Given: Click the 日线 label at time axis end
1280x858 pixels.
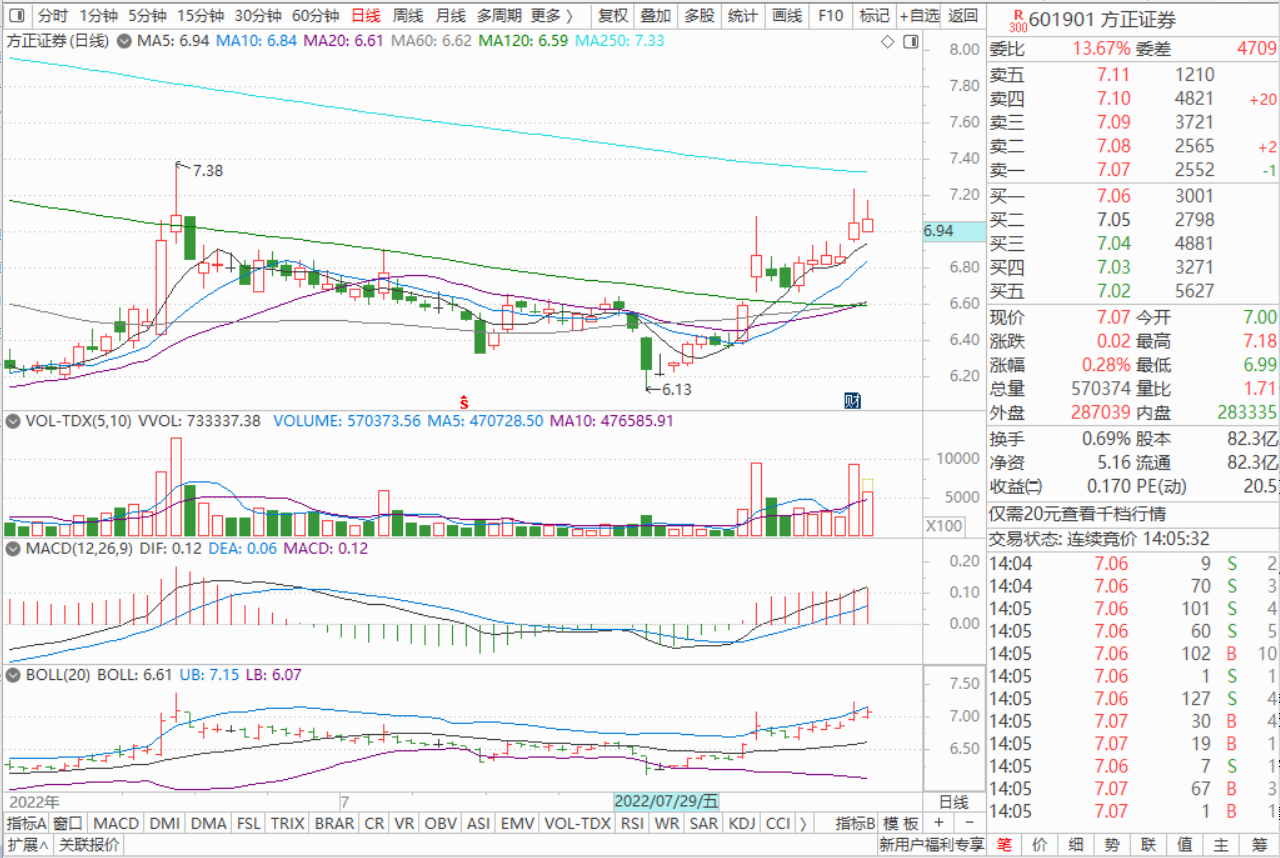Looking at the screenshot, I should tap(954, 802).
